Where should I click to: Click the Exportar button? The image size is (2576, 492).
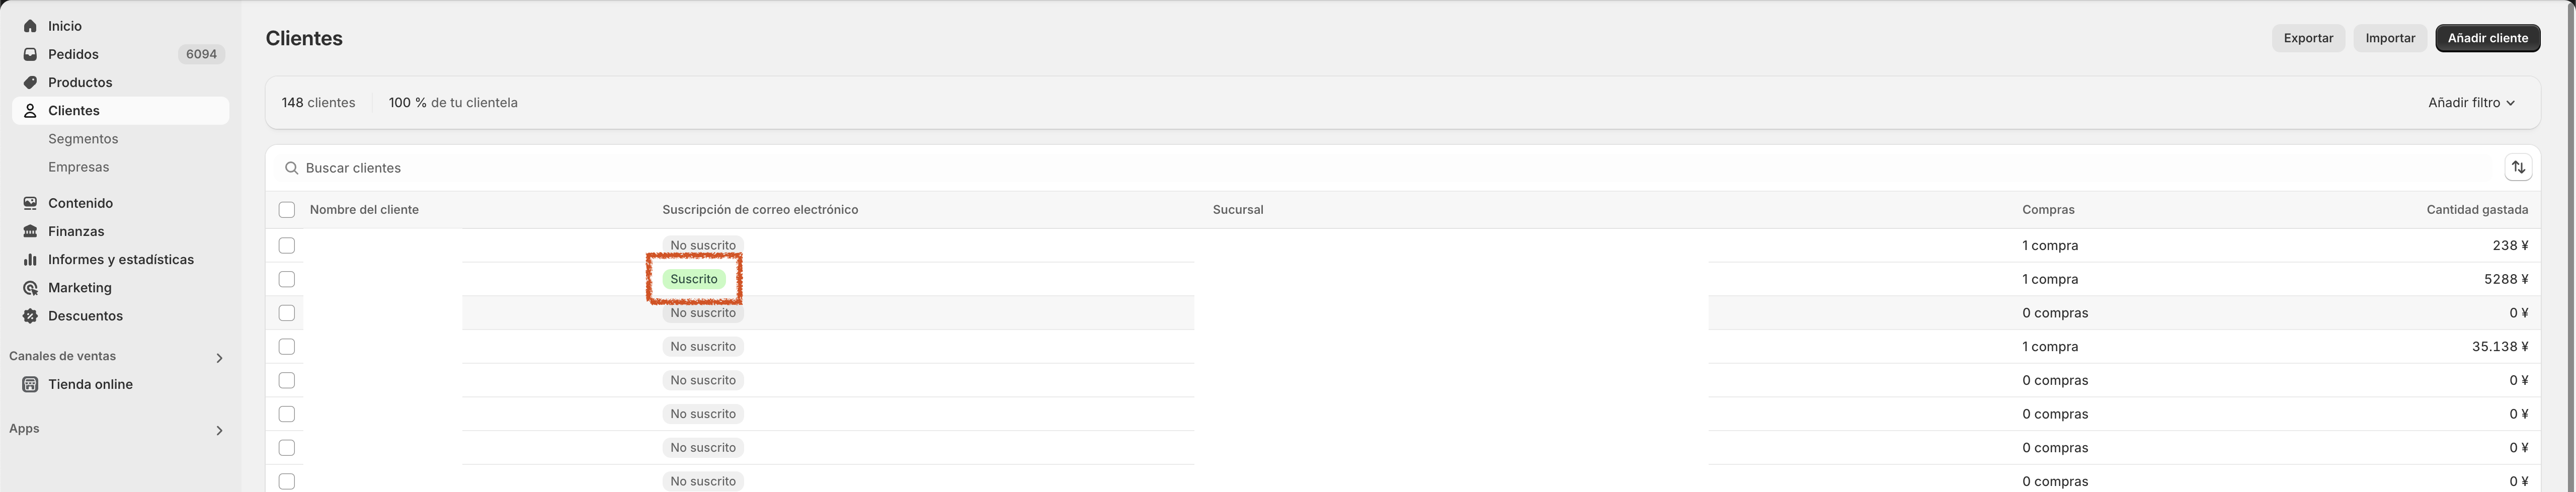(2308, 38)
